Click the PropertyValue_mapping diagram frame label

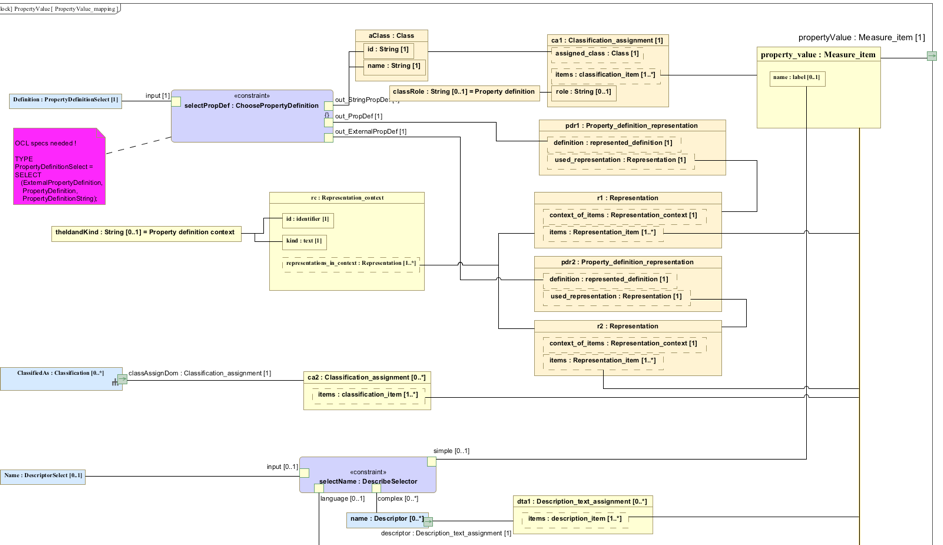[60, 8]
